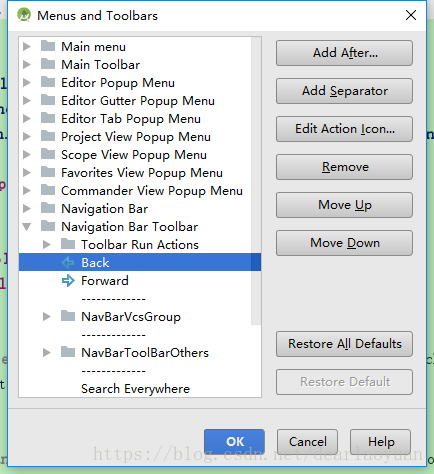Click the Move Up button
Image resolution: width=434 pixels, height=474 pixels.
point(344,205)
